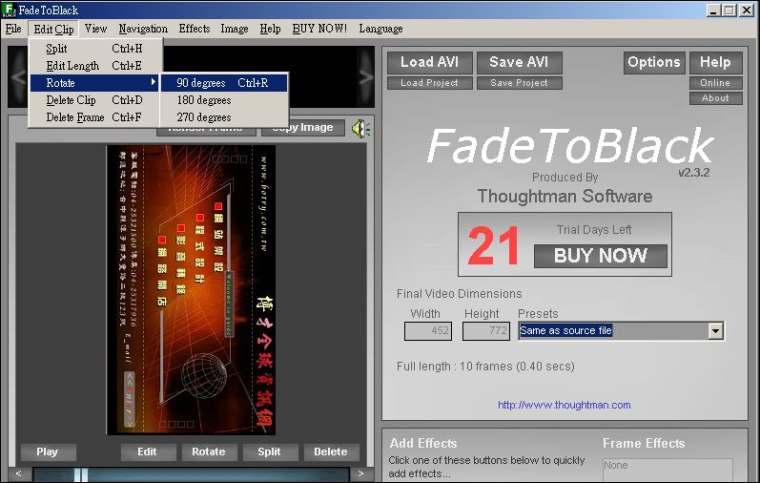Open the Help menu

(270, 29)
